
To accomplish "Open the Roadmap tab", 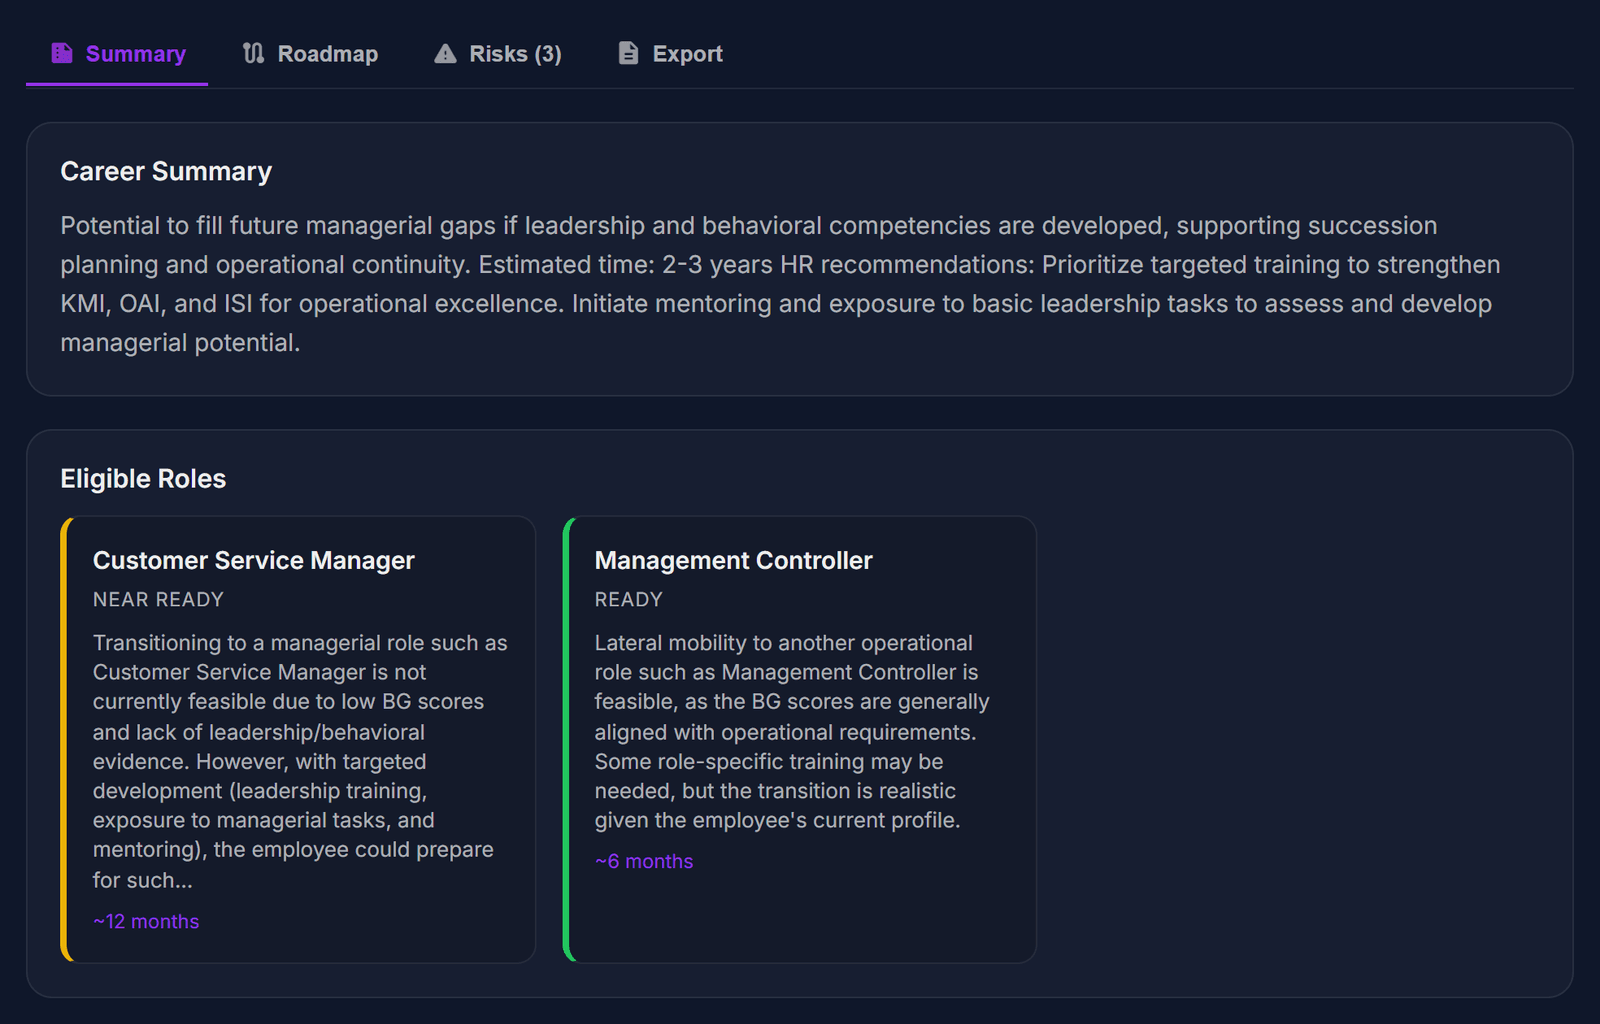I will [x=310, y=54].
